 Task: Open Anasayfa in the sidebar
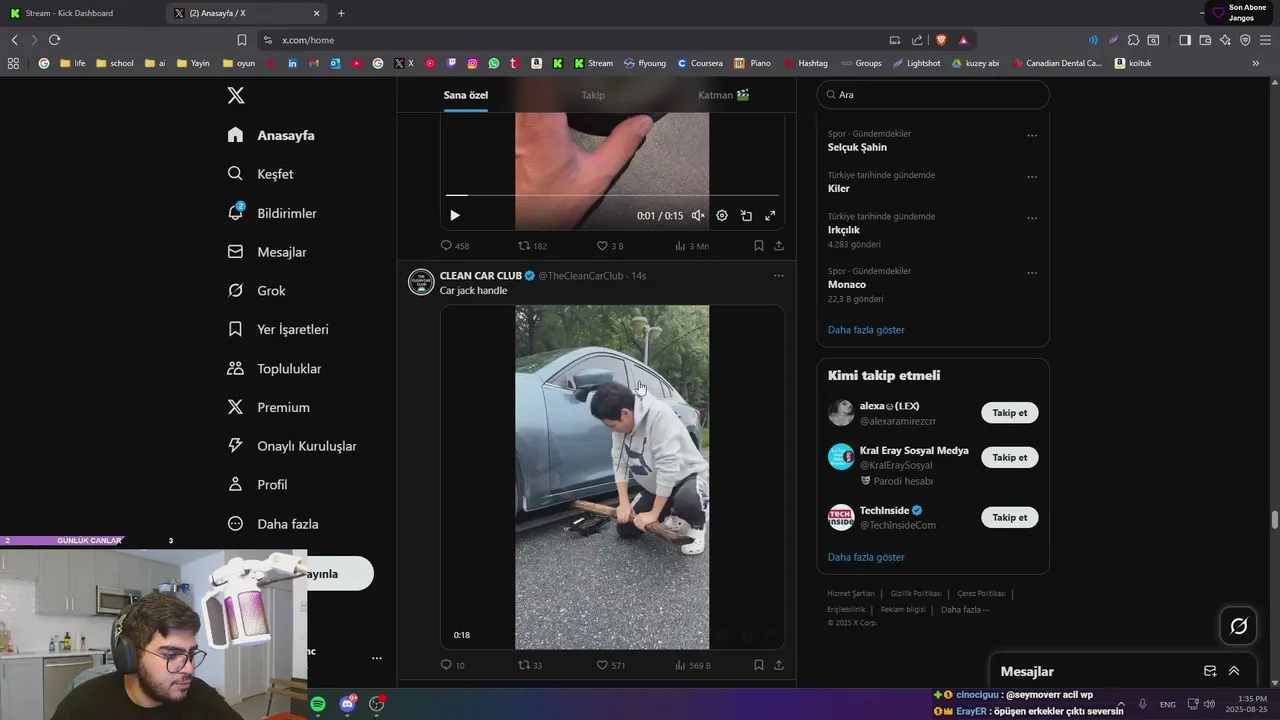pos(271,135)
